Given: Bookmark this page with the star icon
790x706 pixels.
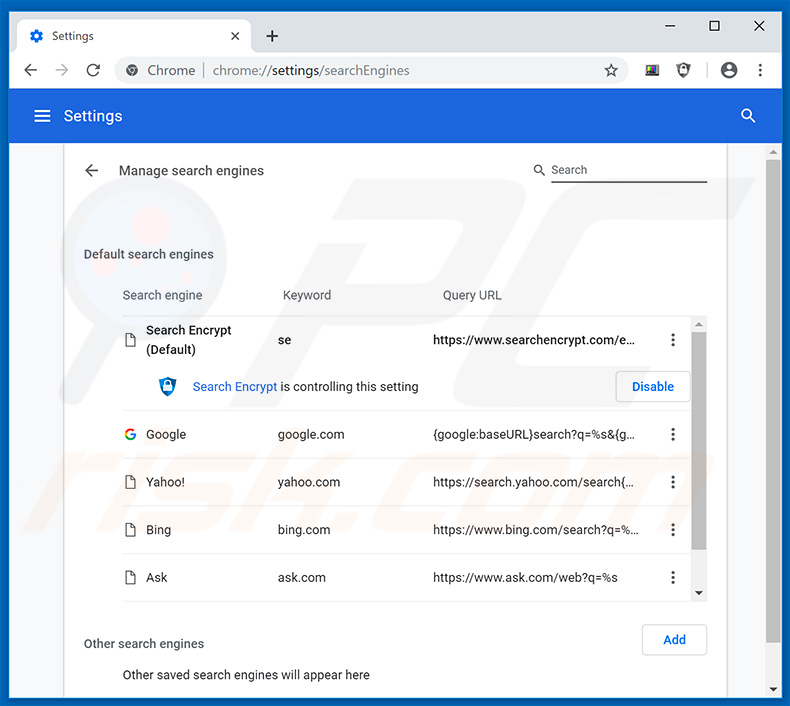Looking at the screenshot, I should [x=611, y=70].
